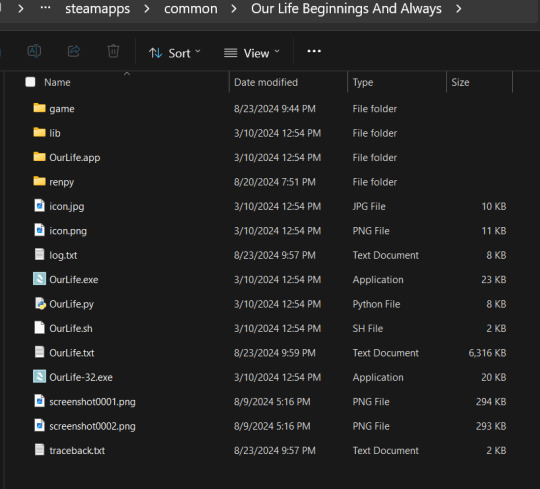Select the OurLife.sh file icon
540x489 pixels.
40,328
